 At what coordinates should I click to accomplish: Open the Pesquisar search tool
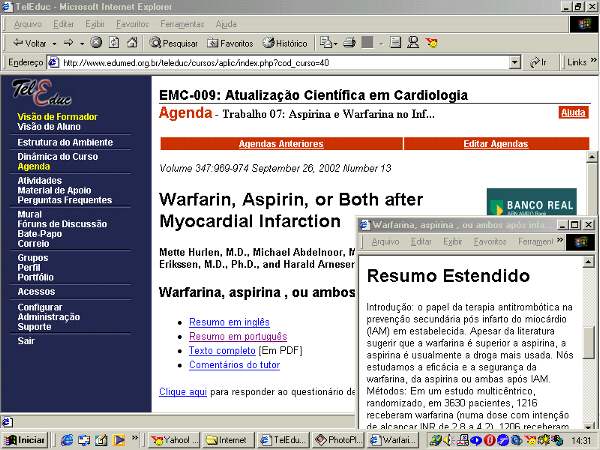pyautogui.click(x=174, y=43)
